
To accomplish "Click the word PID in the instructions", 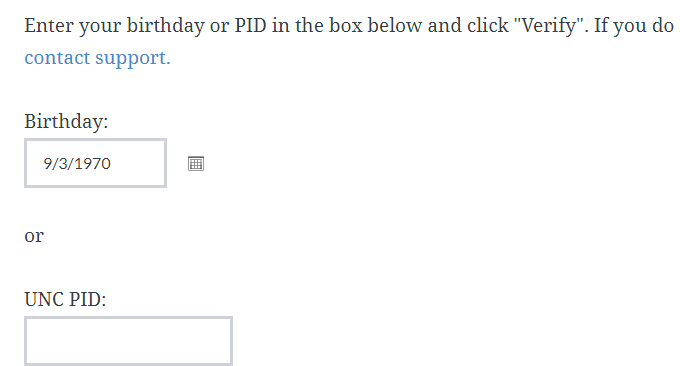I will coord(250,26).
